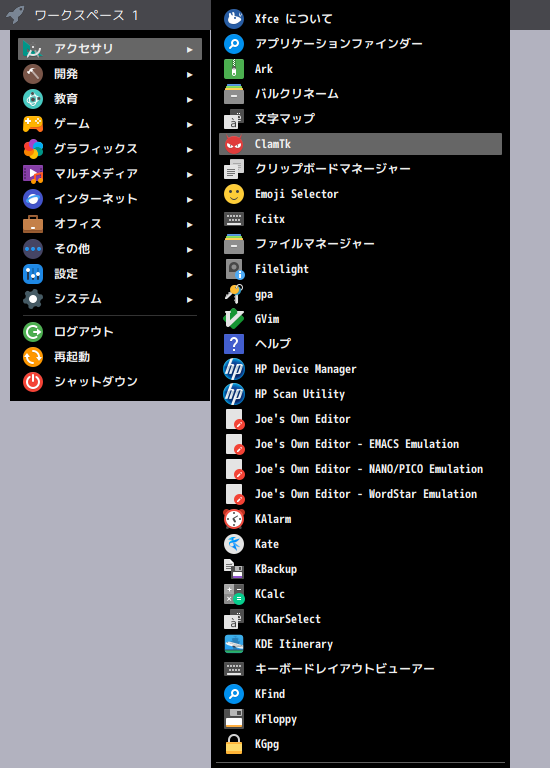Click the KBackup icon
This screenshot has width=550, height=768.
click(x=234, y=569)
